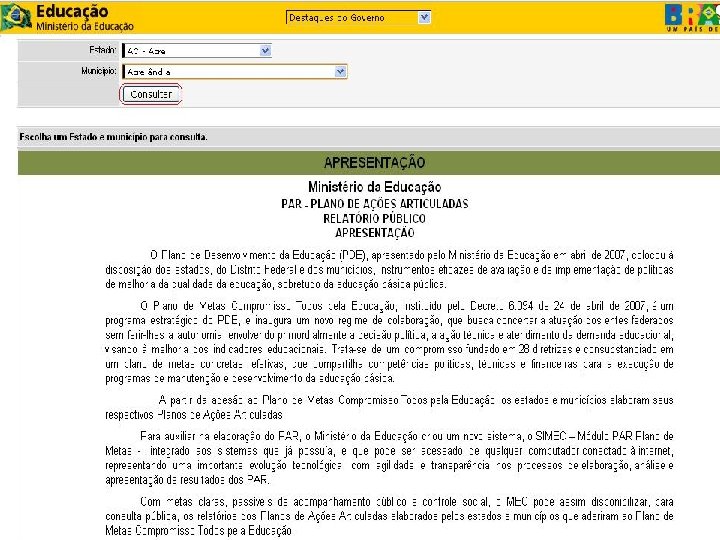Click the Brasil government logo at top right
This screenshot has width=720, height=540.
pyautogui.click(x=692, y=17)
